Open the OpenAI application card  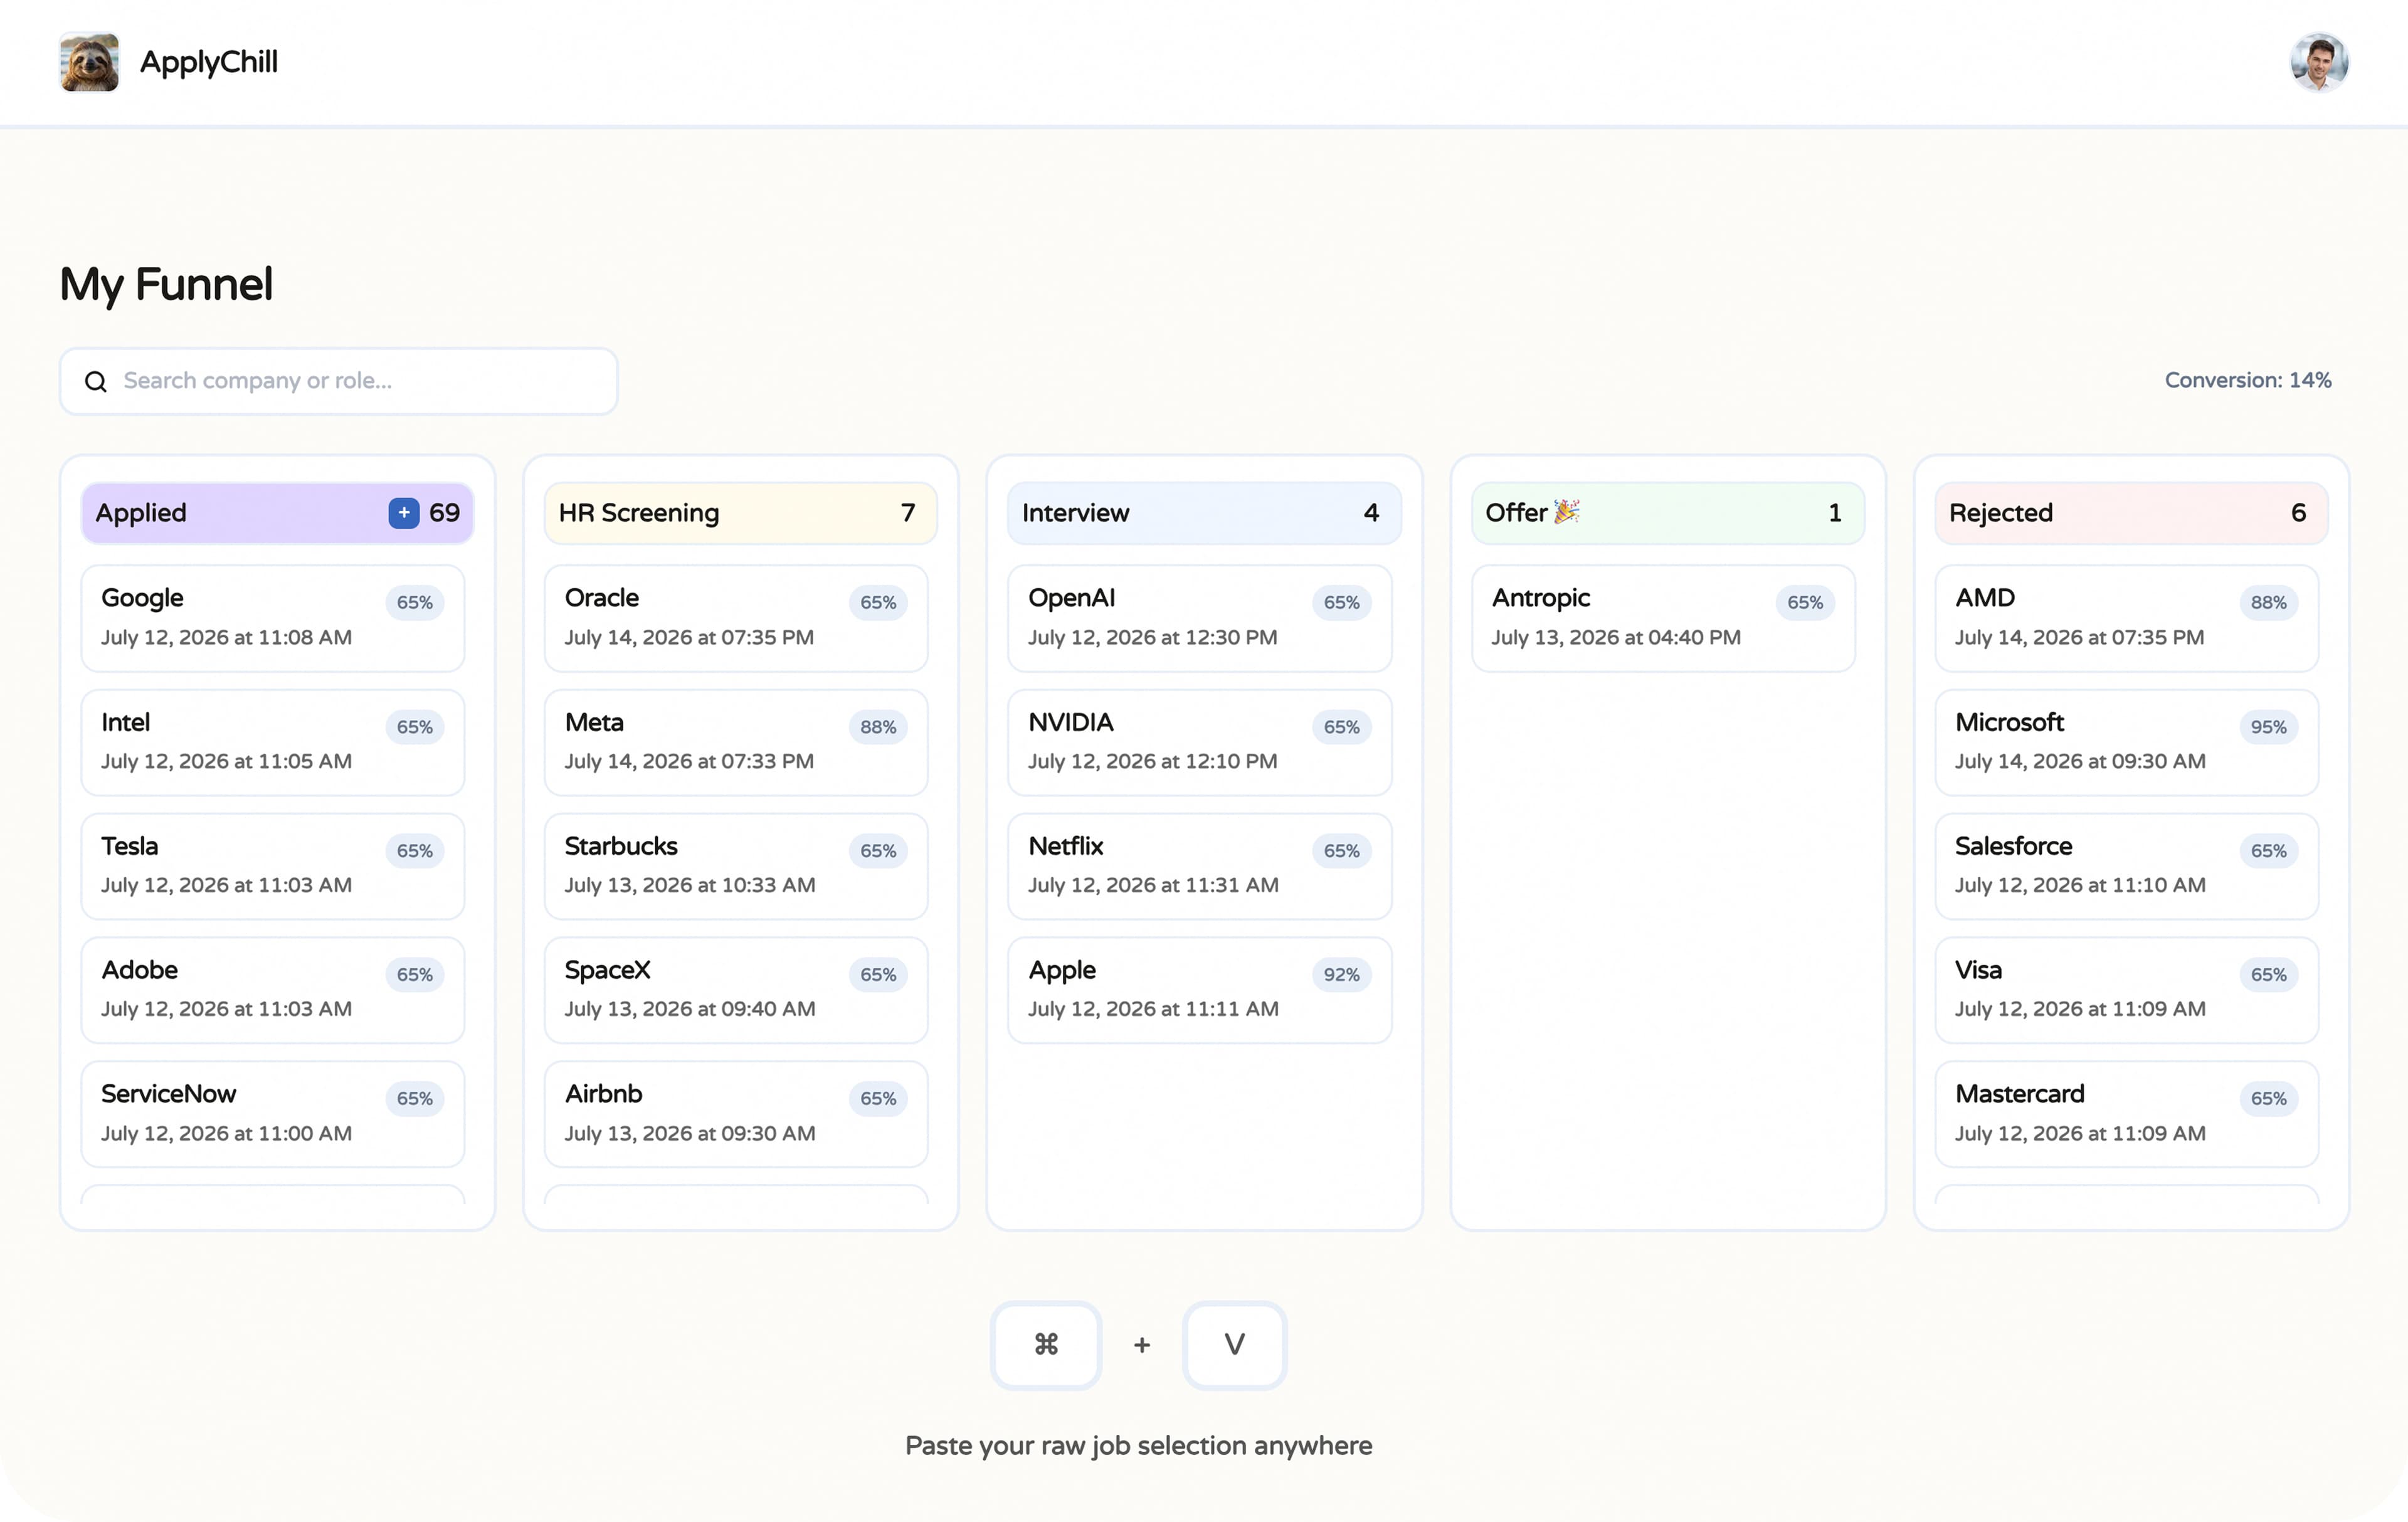(1200, 618)
